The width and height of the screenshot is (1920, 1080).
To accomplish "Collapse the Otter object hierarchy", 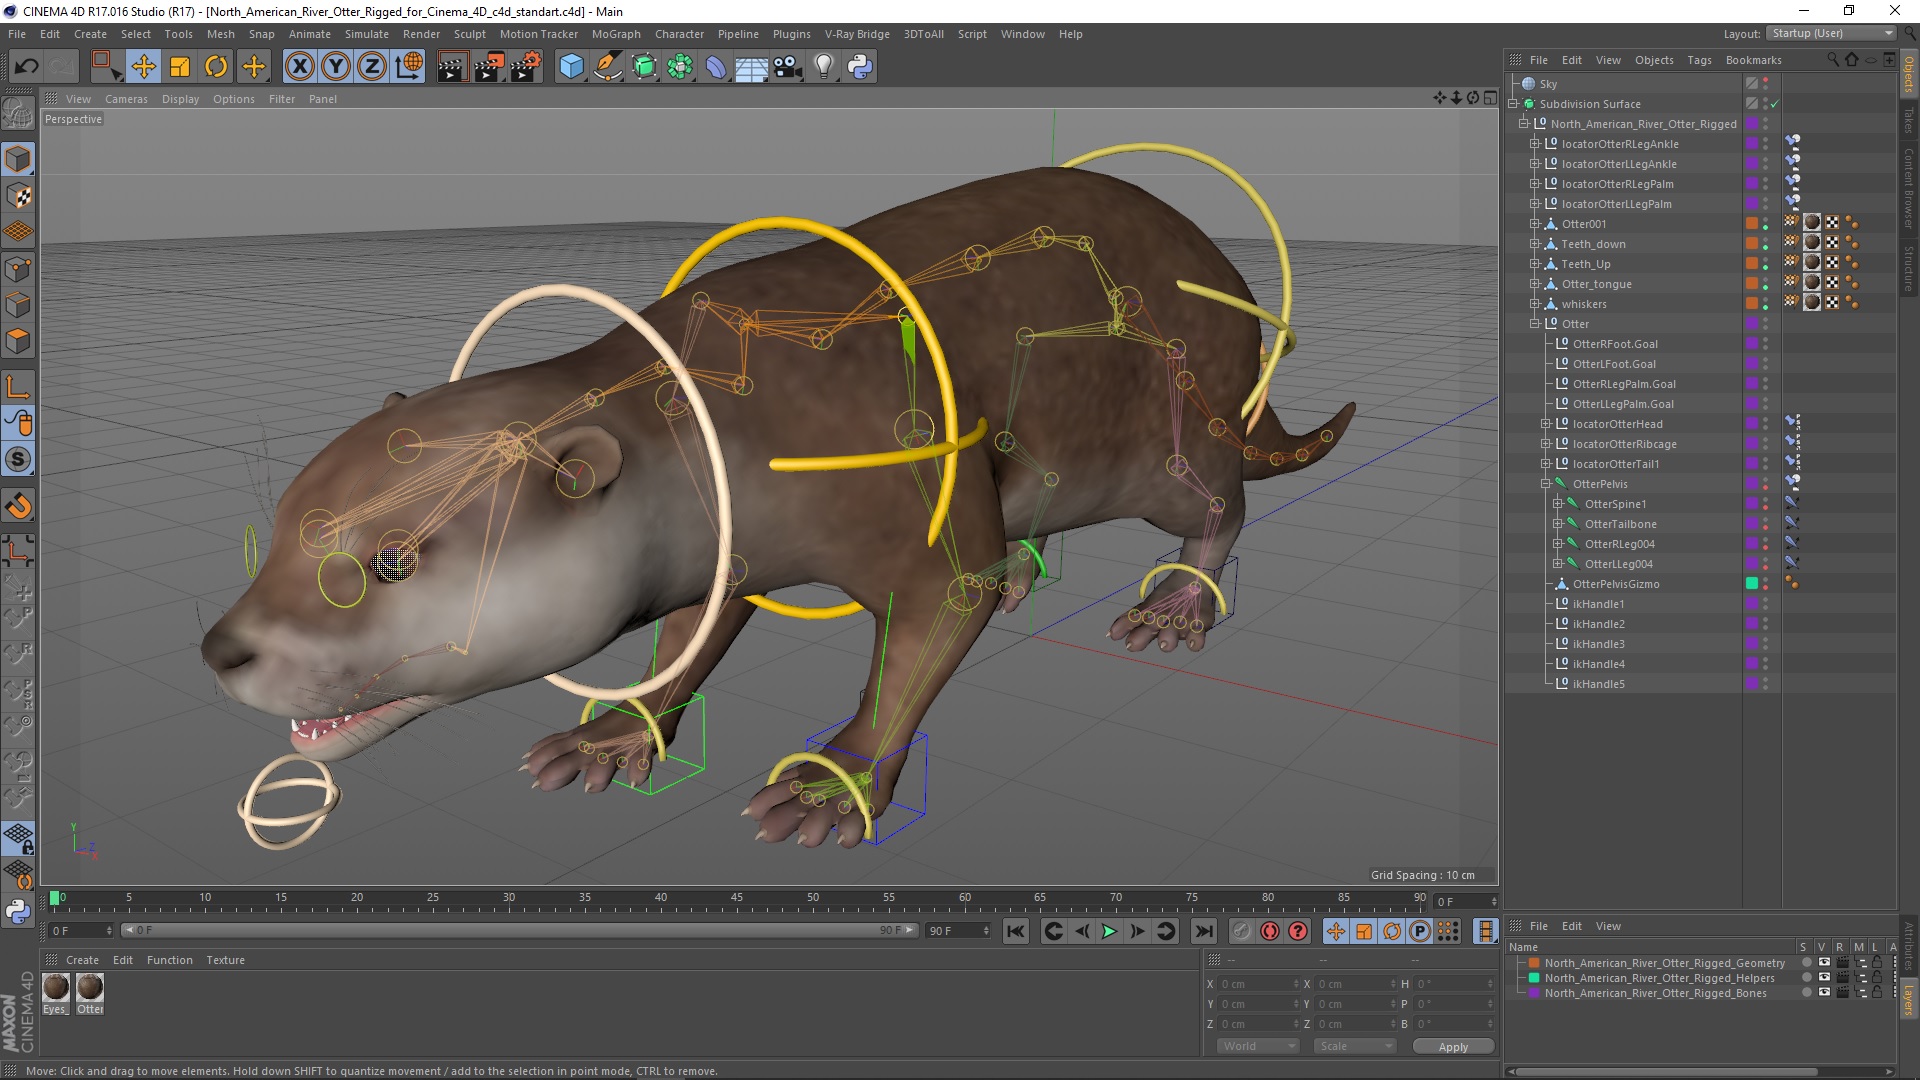I will pyautogui.click(x=1534, y=323).
